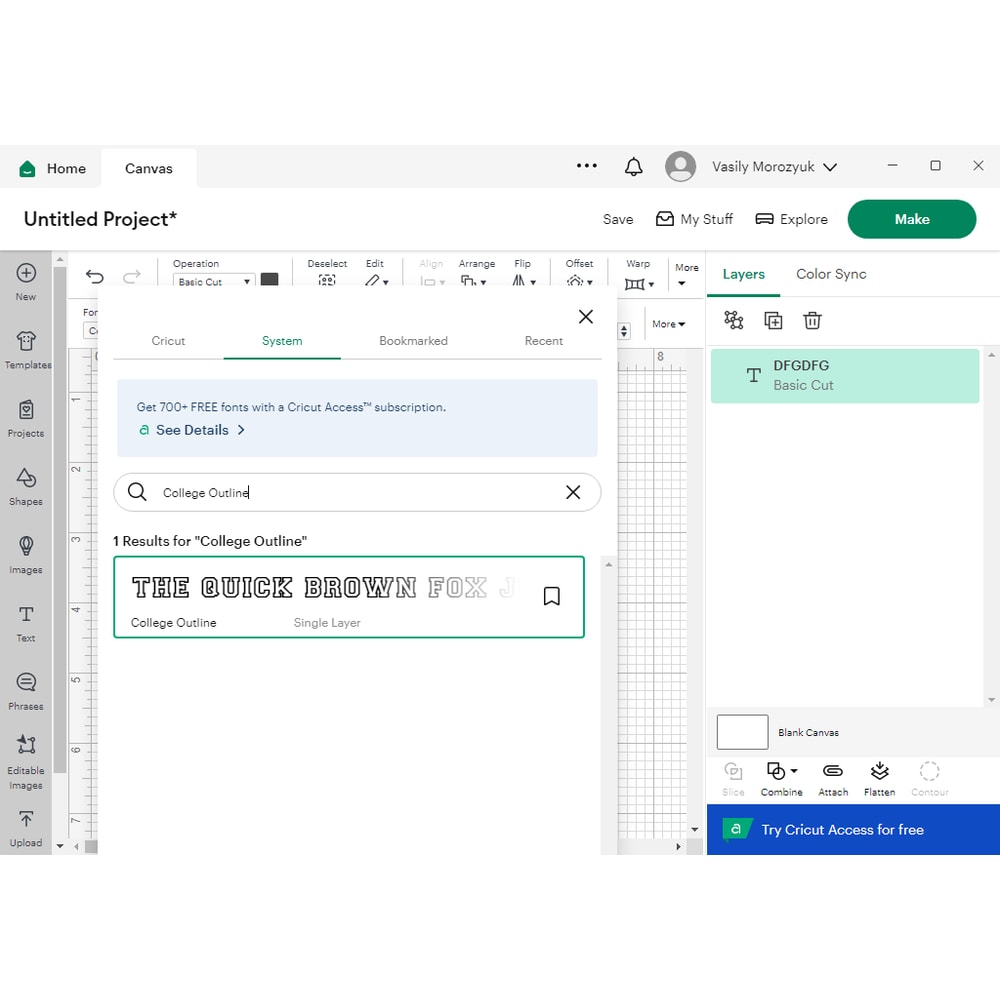1000x1000 pixels.
Task: Expand the Vasily Morozyuk account menu
Action: [774, 167]
